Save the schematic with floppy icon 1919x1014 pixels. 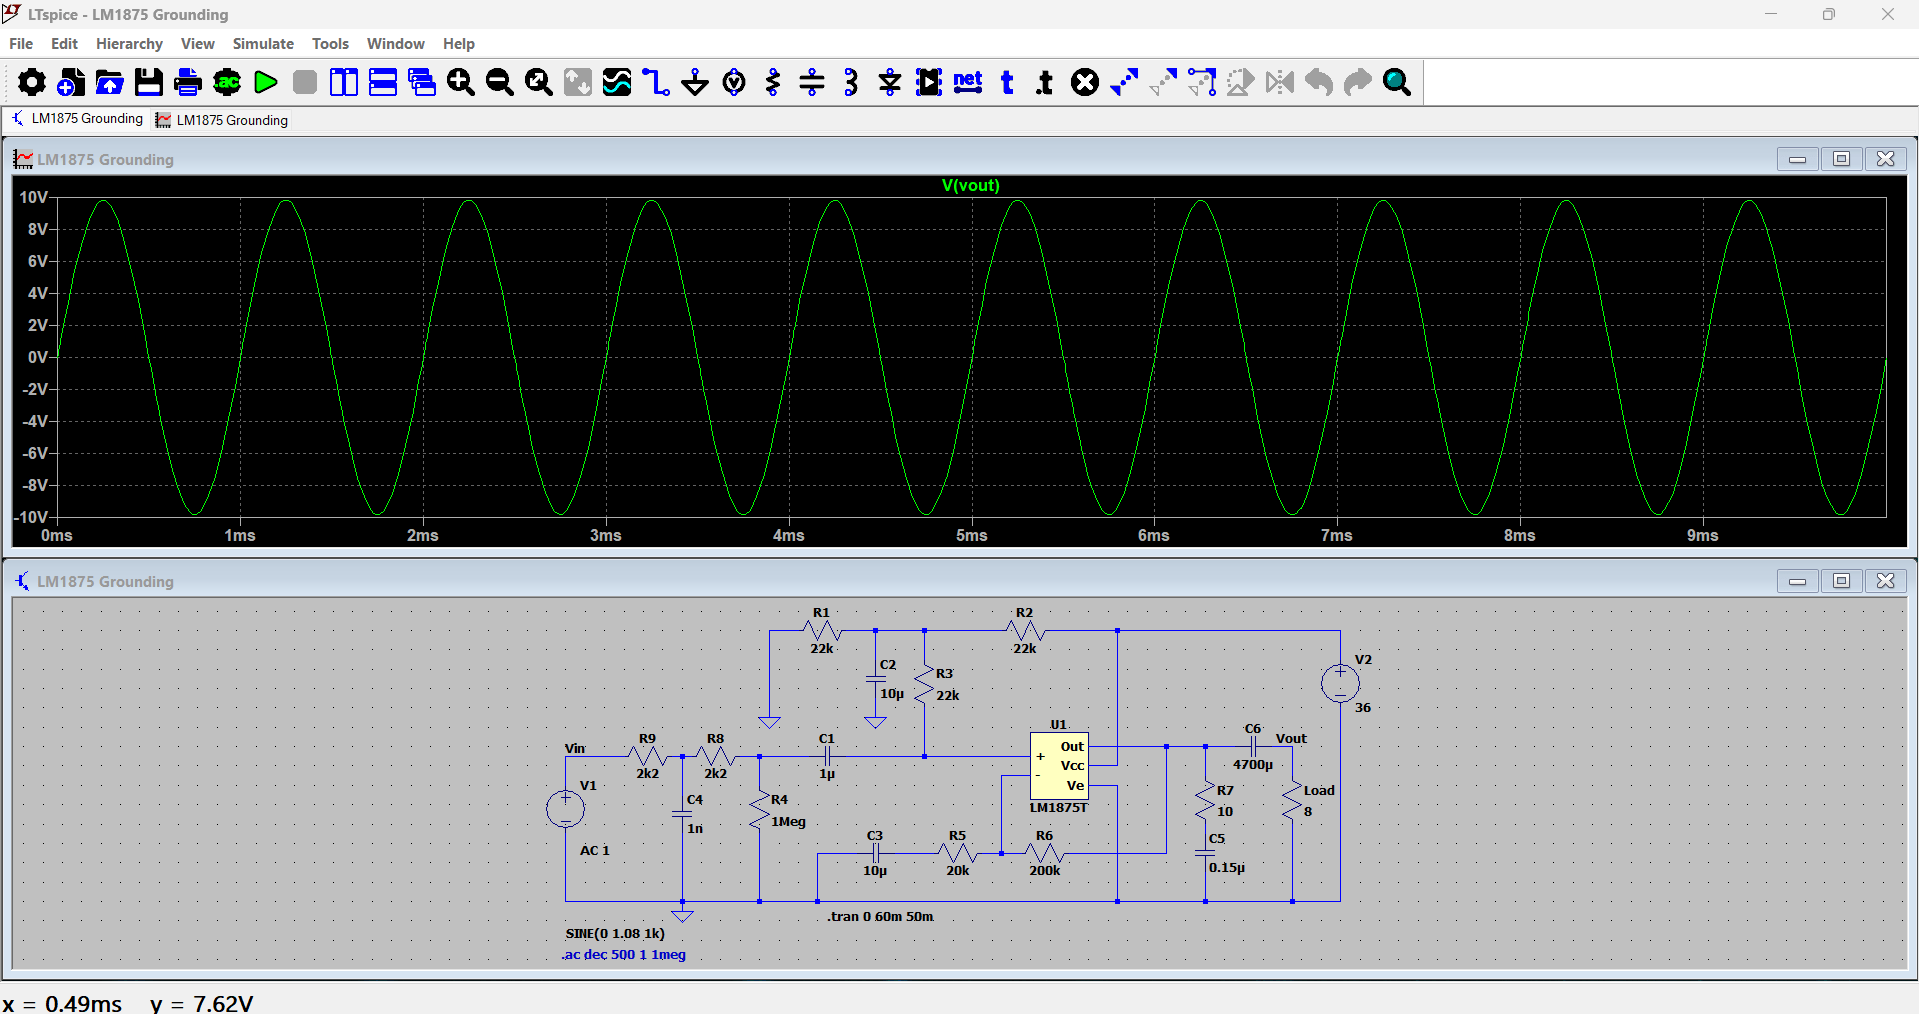coord(149,82)
